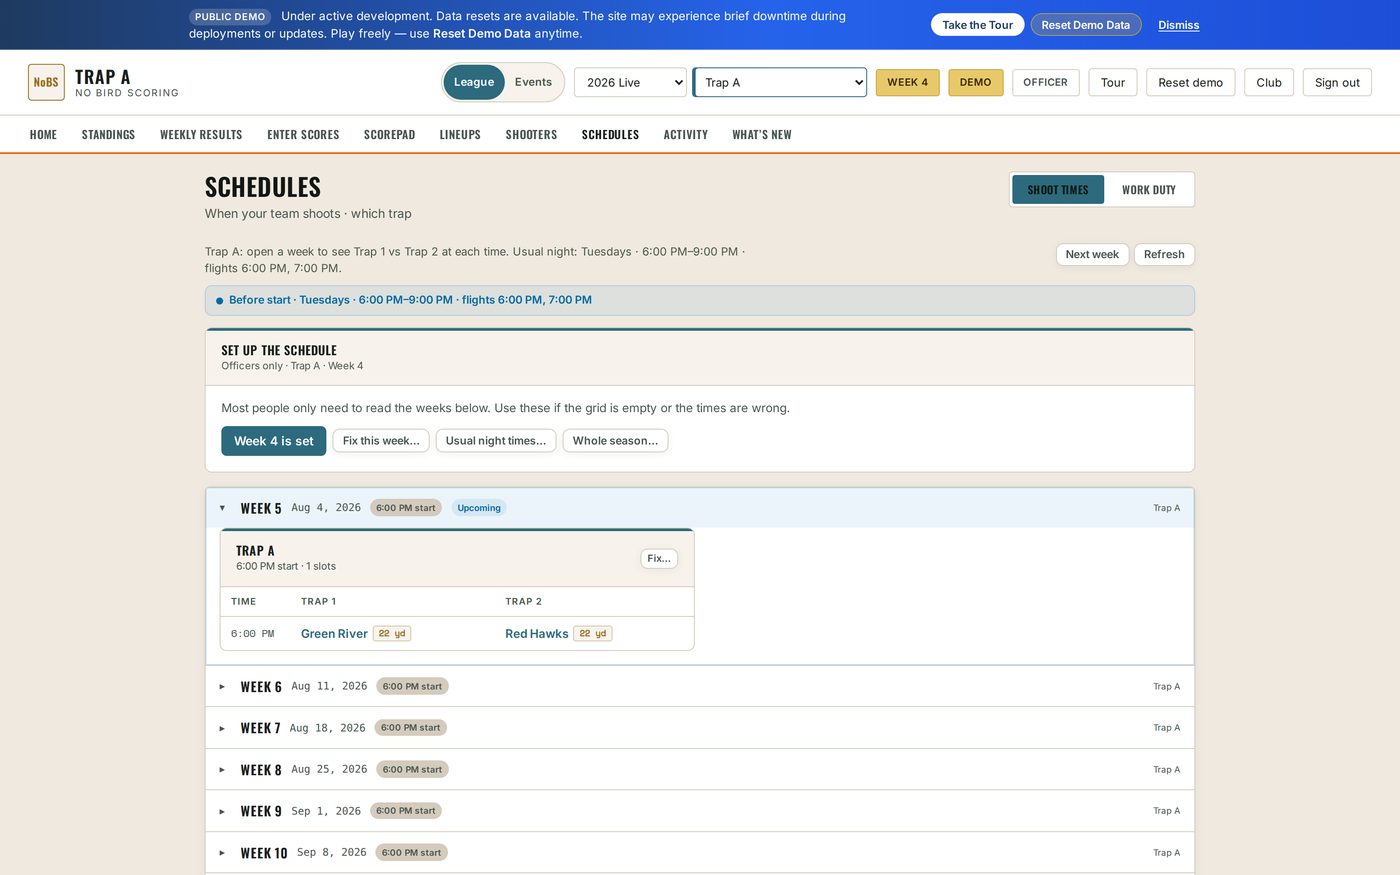This screenshot has height=875, width=1400.
Task: Open Fix this week… option
Action: pos(381,441)
